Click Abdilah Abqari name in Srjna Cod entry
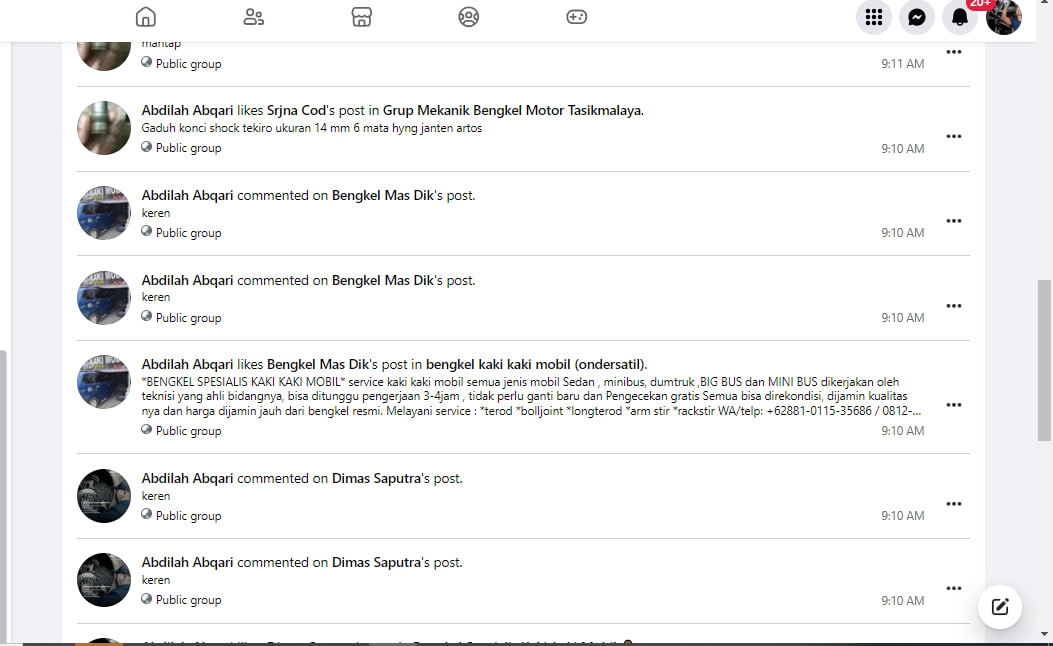The height and width of the screenshot is (646, 1053). pos(187,110)
